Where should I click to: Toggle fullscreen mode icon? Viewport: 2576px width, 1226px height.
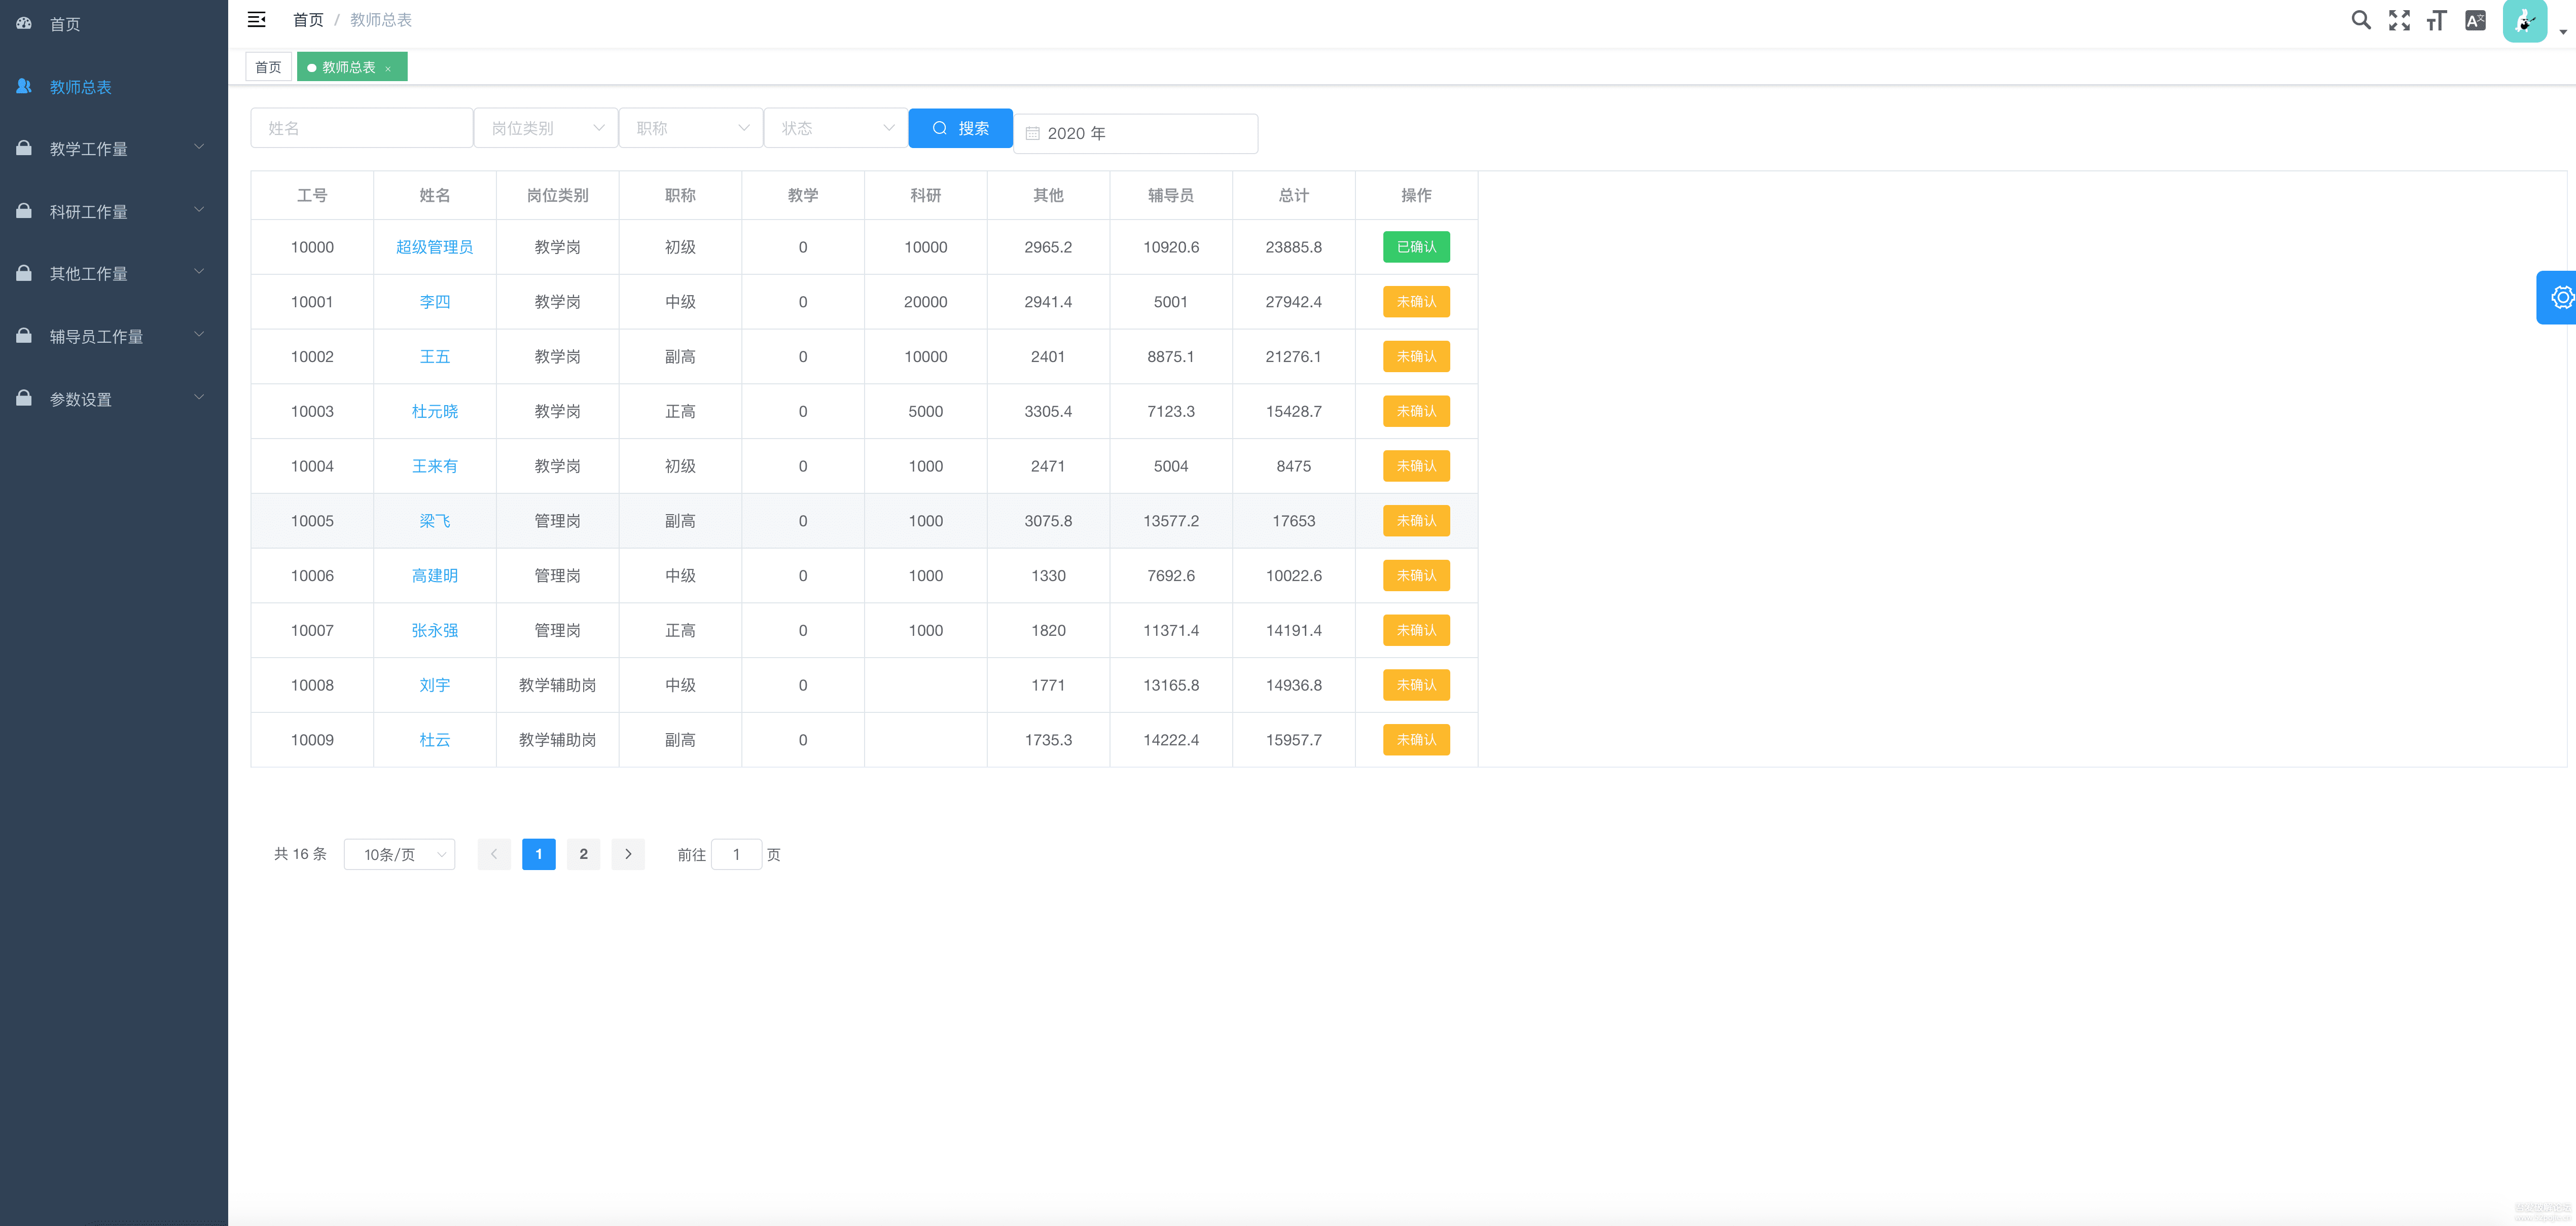(x=2398, y=20)
